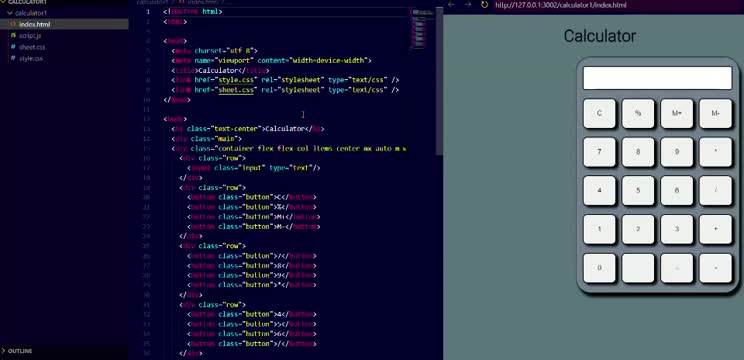The height and width of the screenshot is (360, 744).
Task: Open script.js in the explorer
Action: click(30, 36)
